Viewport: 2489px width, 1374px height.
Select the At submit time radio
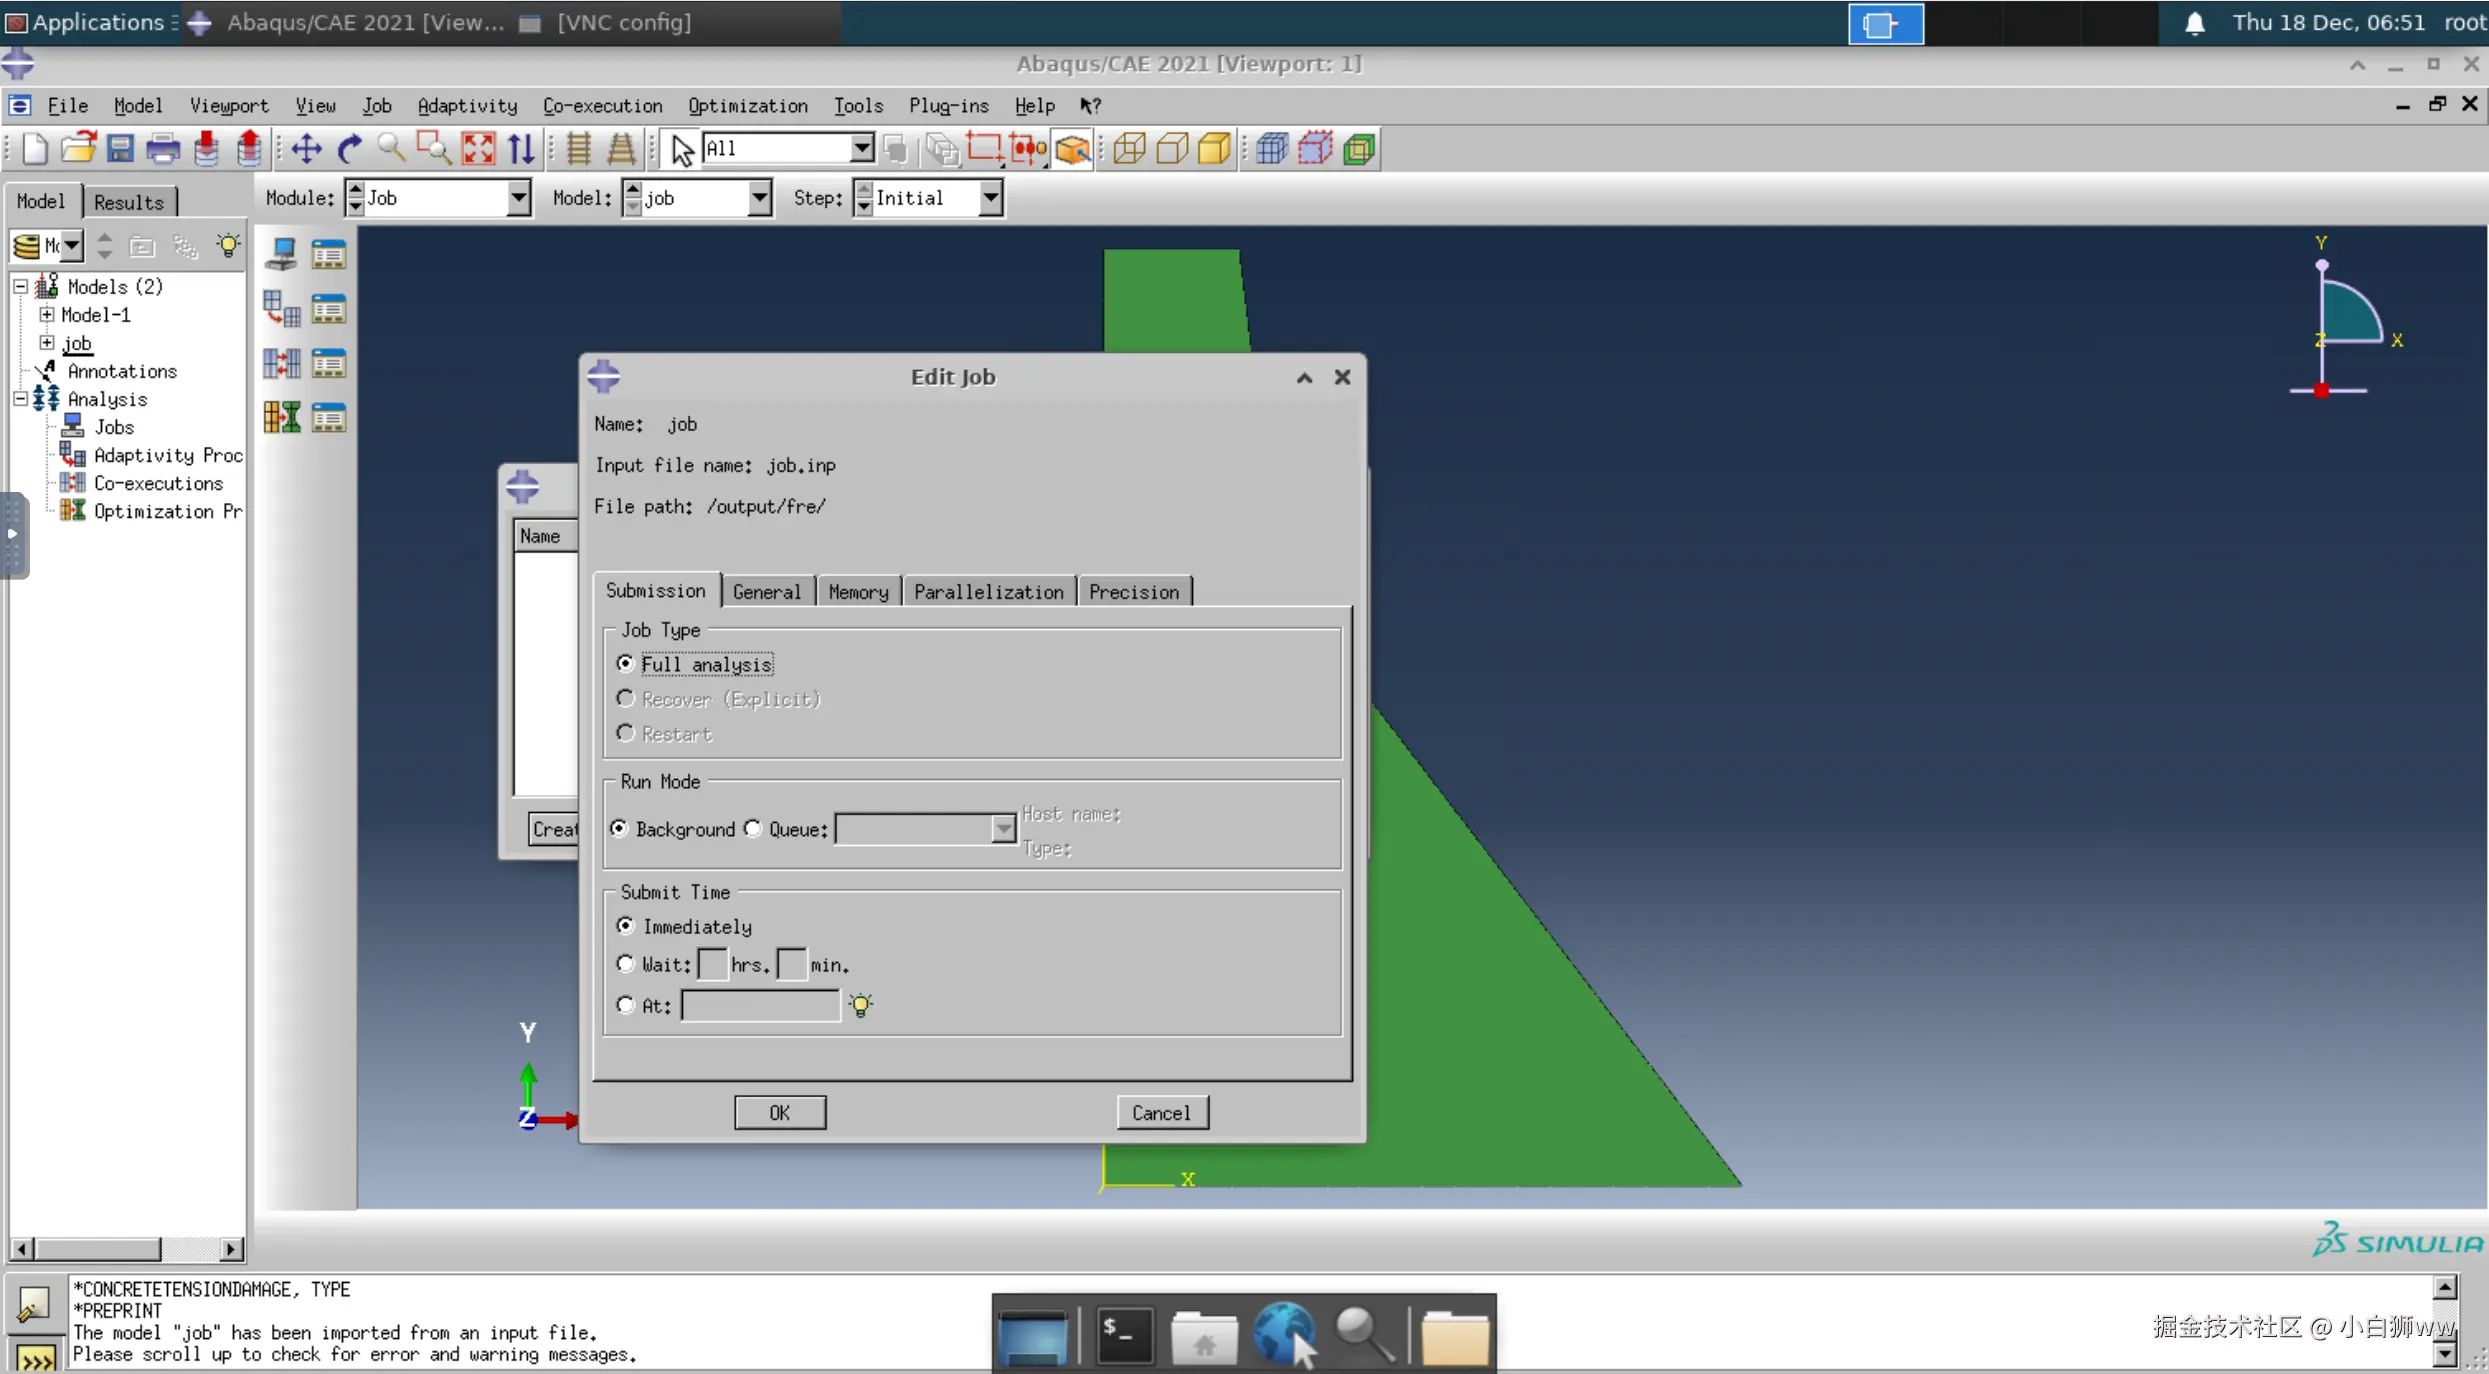click(x=626, y=1005)
